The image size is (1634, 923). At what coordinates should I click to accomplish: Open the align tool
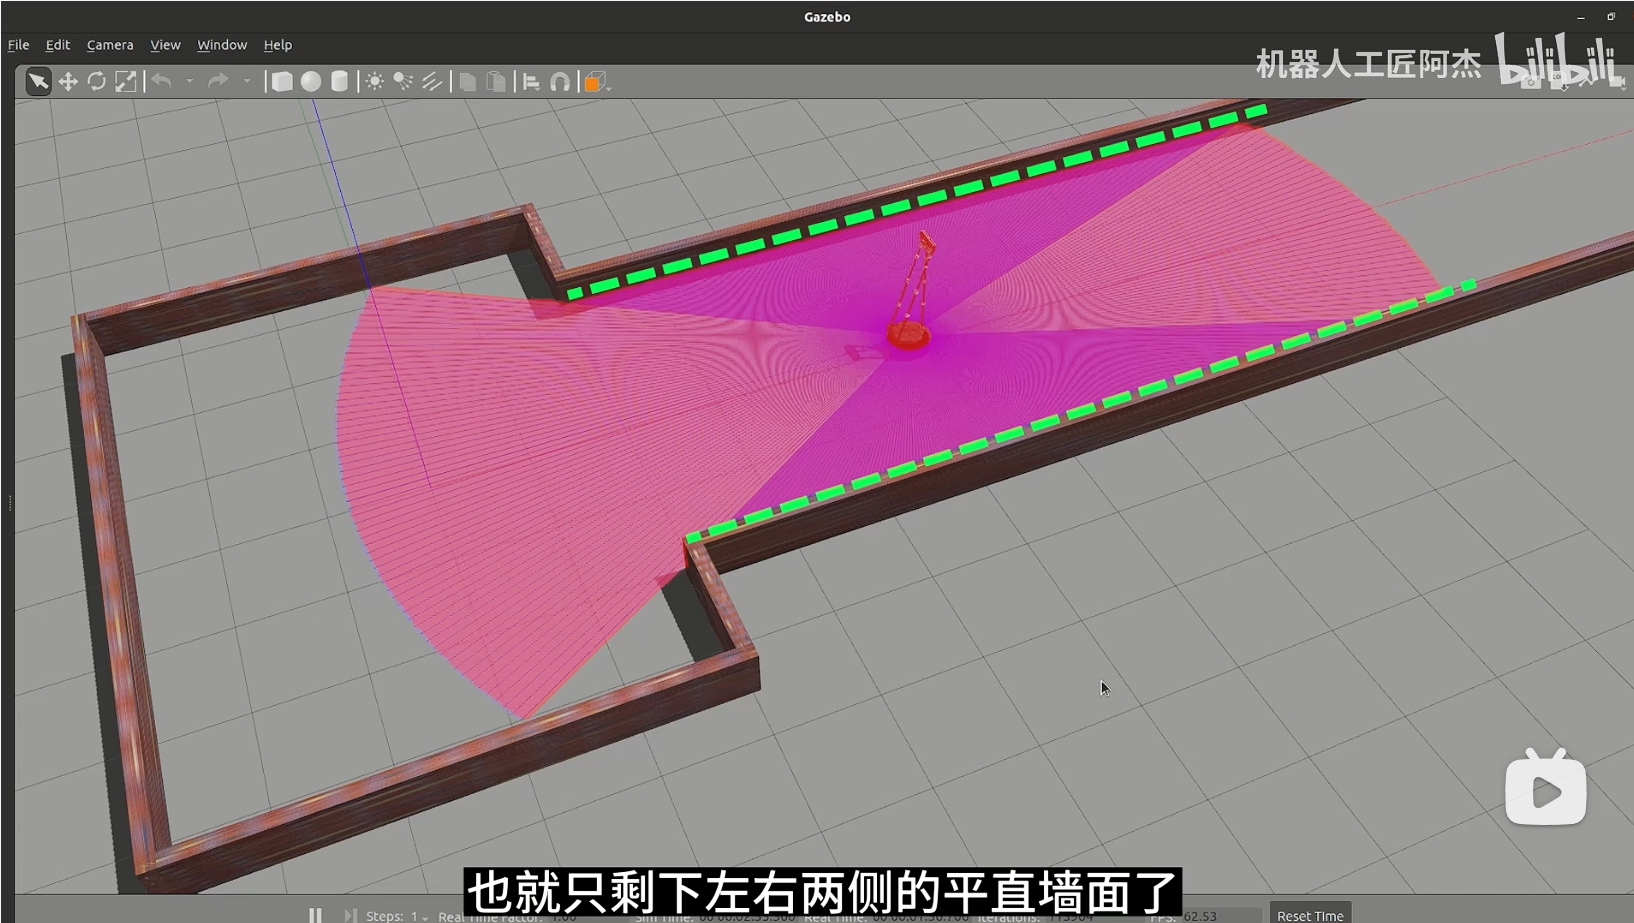coord(532,82)
